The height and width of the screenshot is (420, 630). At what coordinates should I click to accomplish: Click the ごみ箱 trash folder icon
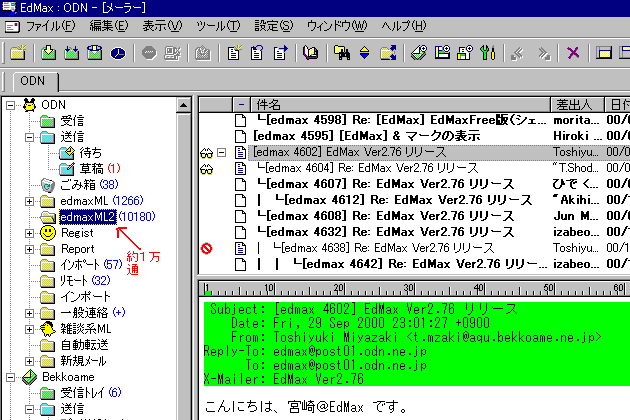pos(47,185)
